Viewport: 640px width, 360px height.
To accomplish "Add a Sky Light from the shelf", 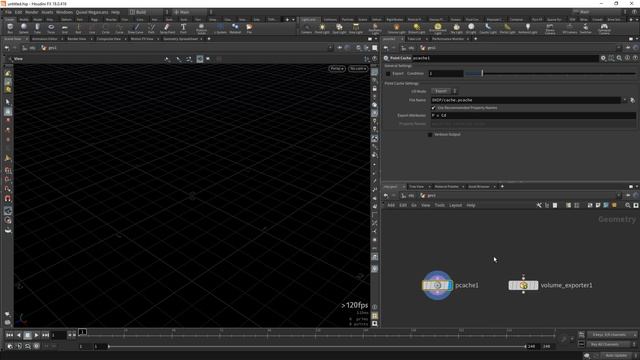I will point(457,28).
